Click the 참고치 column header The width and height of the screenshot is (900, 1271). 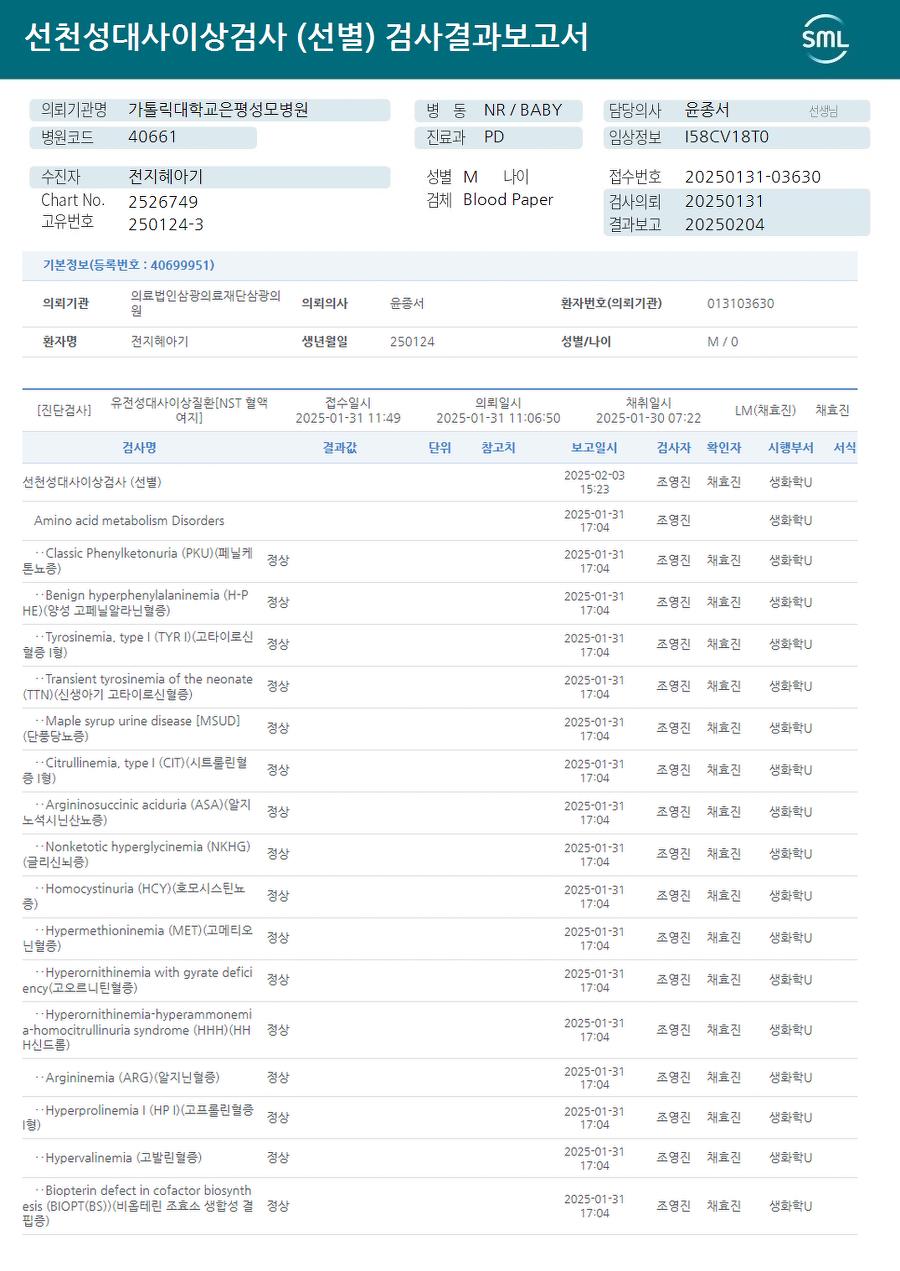498,448
